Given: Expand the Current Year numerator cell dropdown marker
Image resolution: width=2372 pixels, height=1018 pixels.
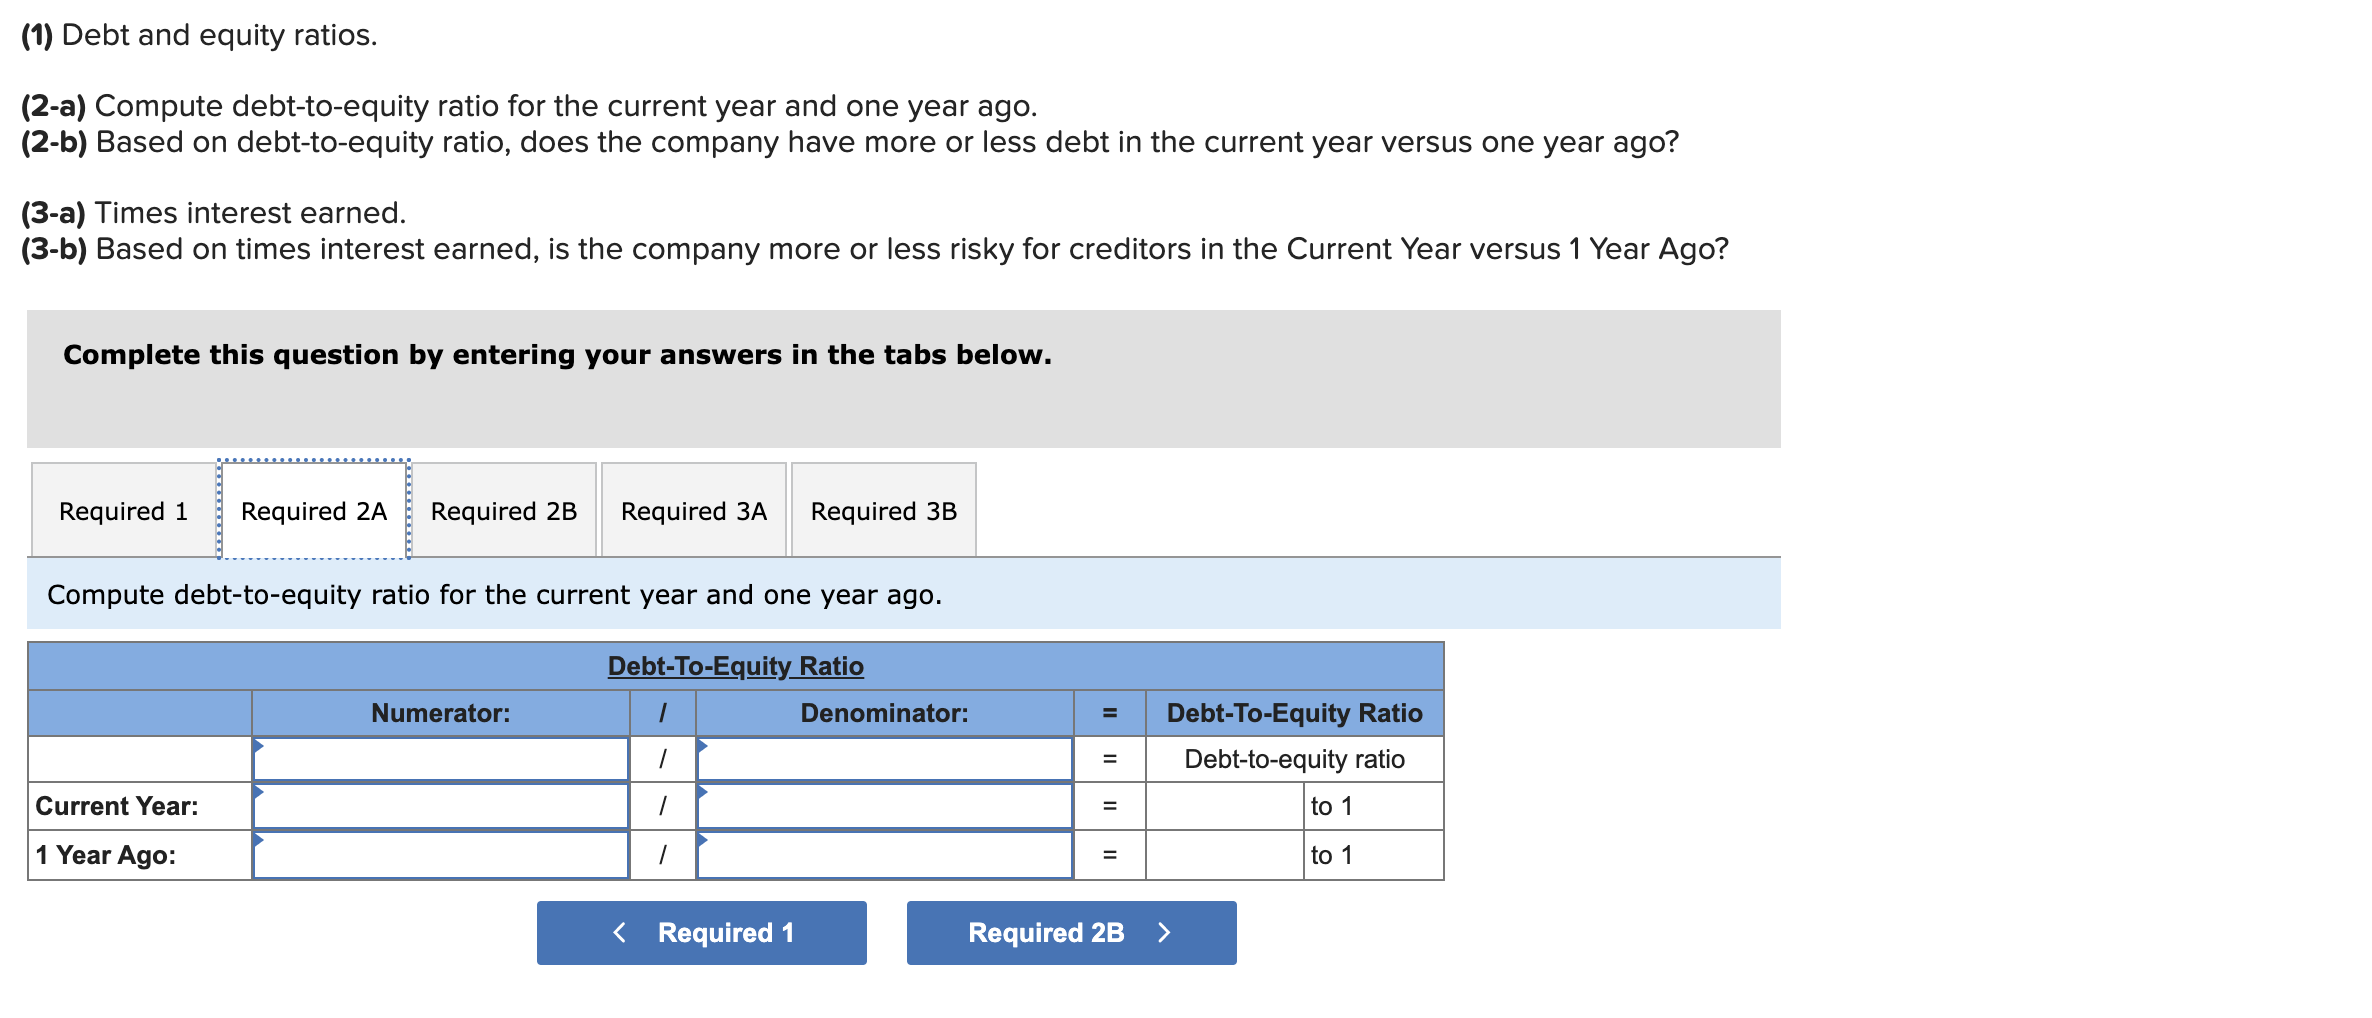Looking at the screenshot, I should point(260,795).
